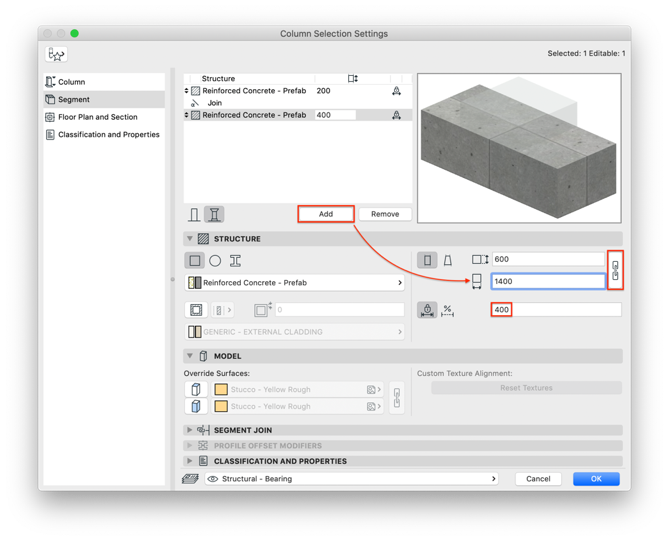Open the Structural - Bearing layer dropdown
This screenshot has height=539, width=668.
tap(352, 479)
